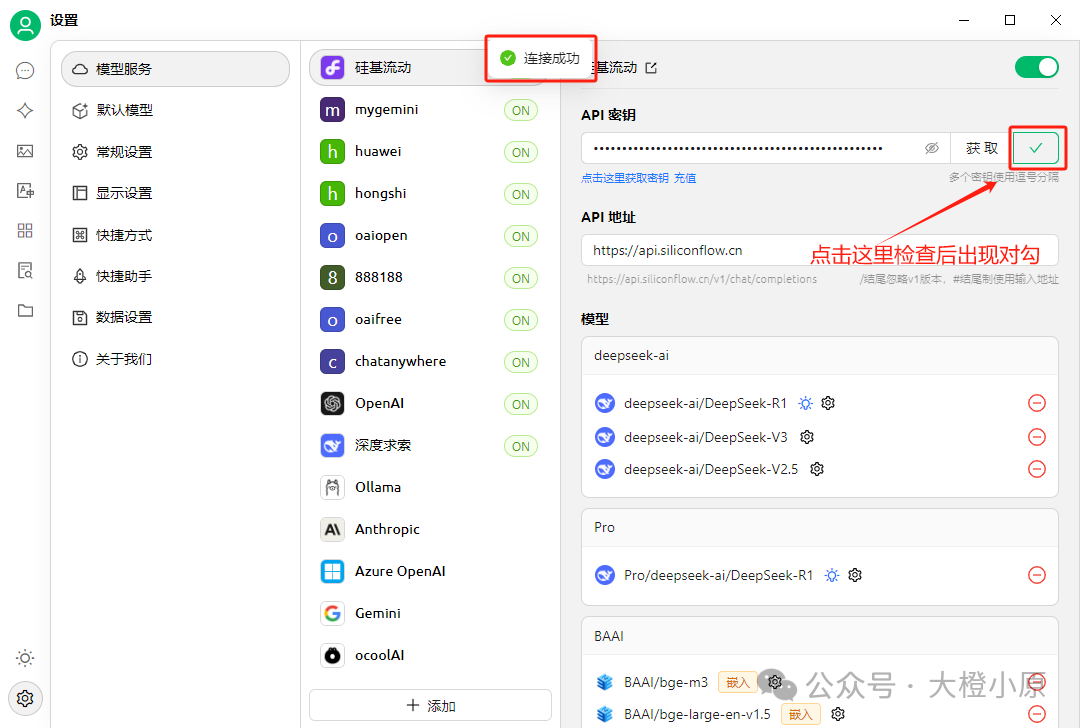Open the 硅基流动 external website link icon

(651, 67)
